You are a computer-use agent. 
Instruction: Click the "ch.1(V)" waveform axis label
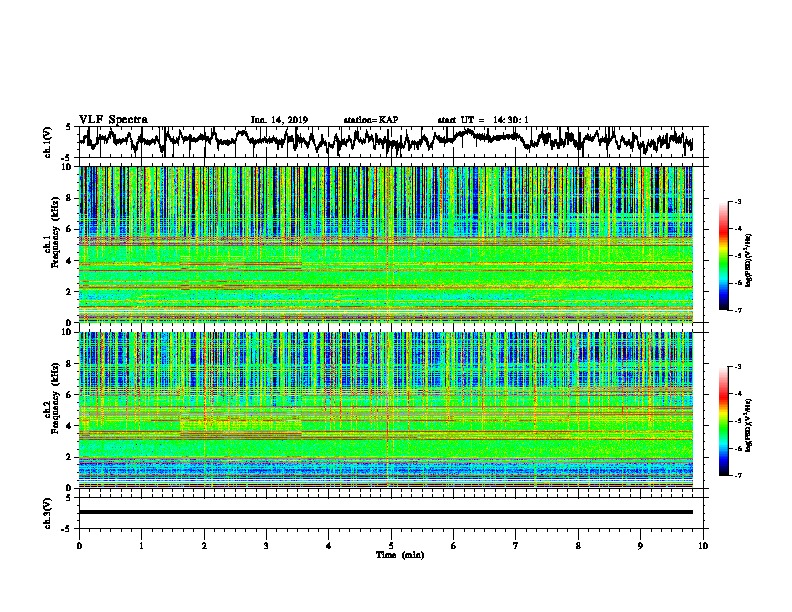click(x=48, y=142)
